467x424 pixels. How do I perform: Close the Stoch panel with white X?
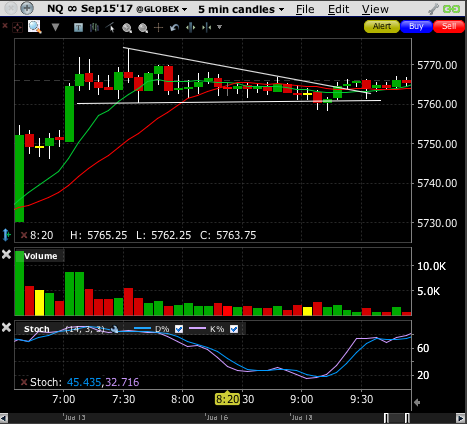click(6, 327)
